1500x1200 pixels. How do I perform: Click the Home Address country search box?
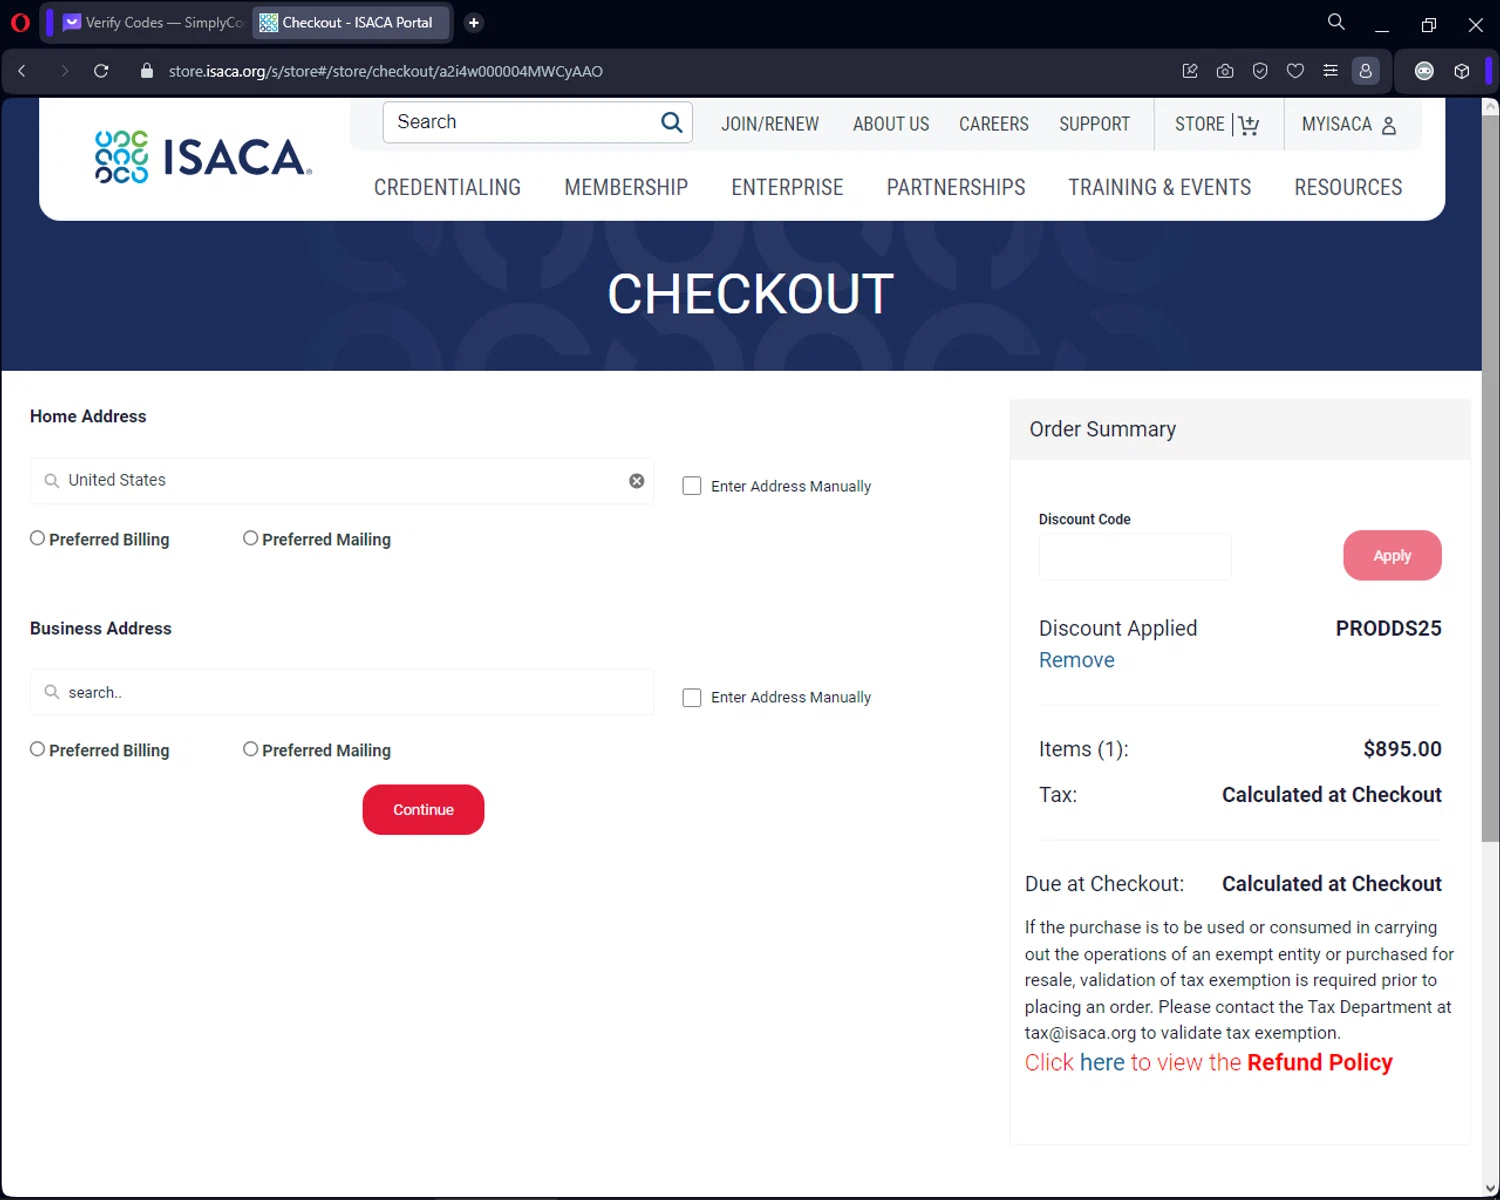(342, 481)
